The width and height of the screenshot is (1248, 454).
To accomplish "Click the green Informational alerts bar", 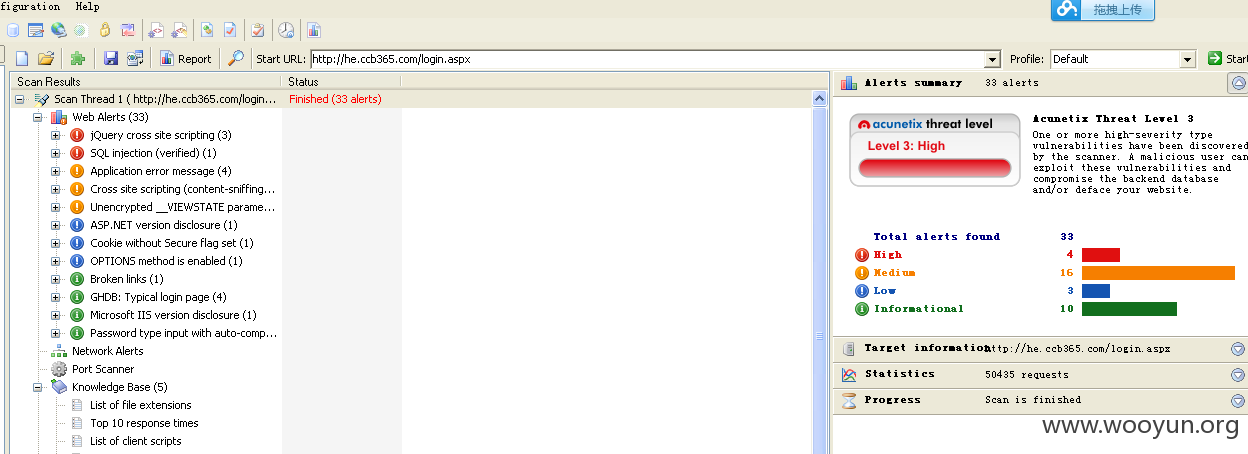I will 1129,309.
